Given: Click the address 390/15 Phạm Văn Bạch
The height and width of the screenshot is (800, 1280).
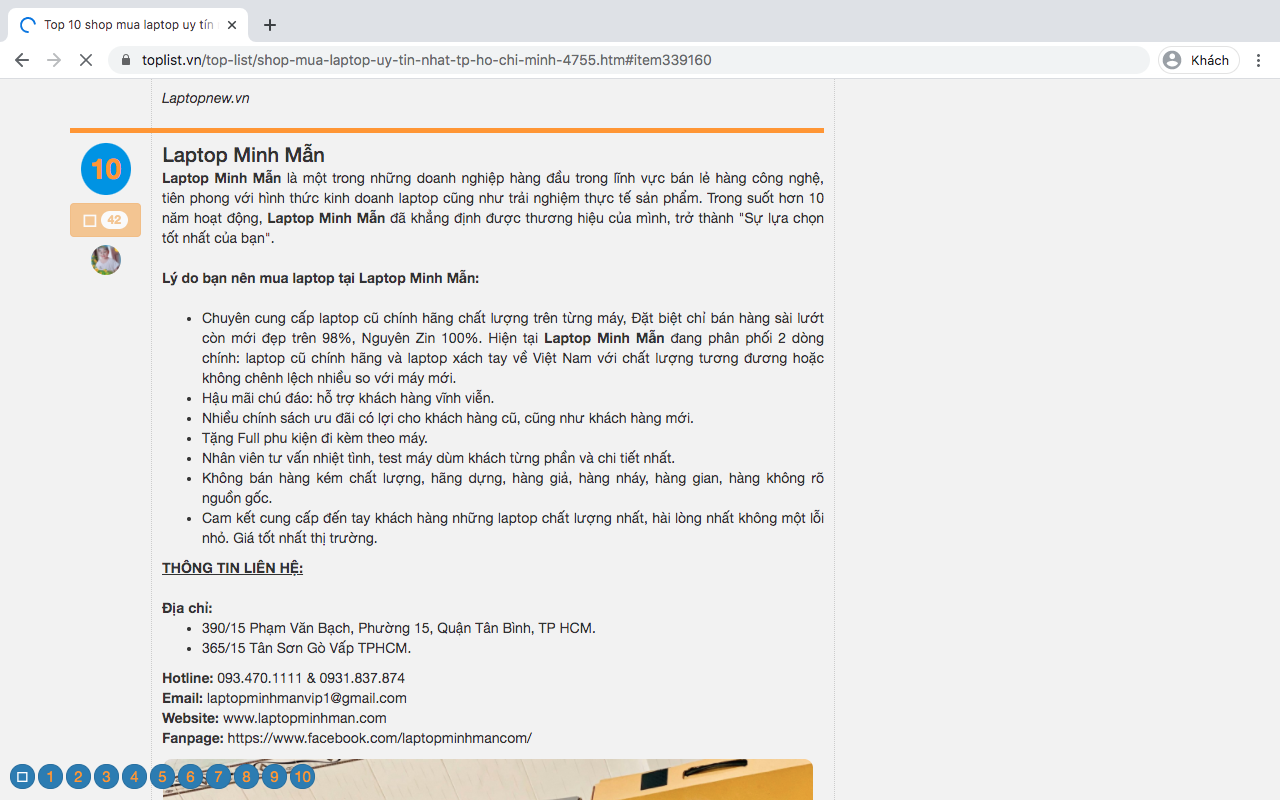Looking at the screenshot, I should point(398,628).
